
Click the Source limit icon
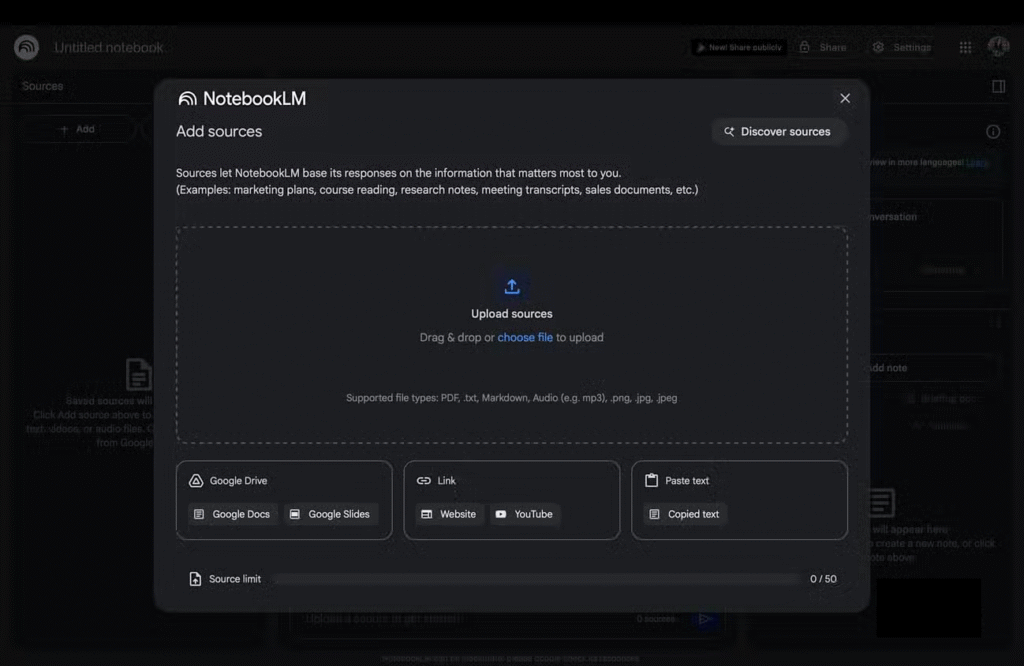point(196,579)
